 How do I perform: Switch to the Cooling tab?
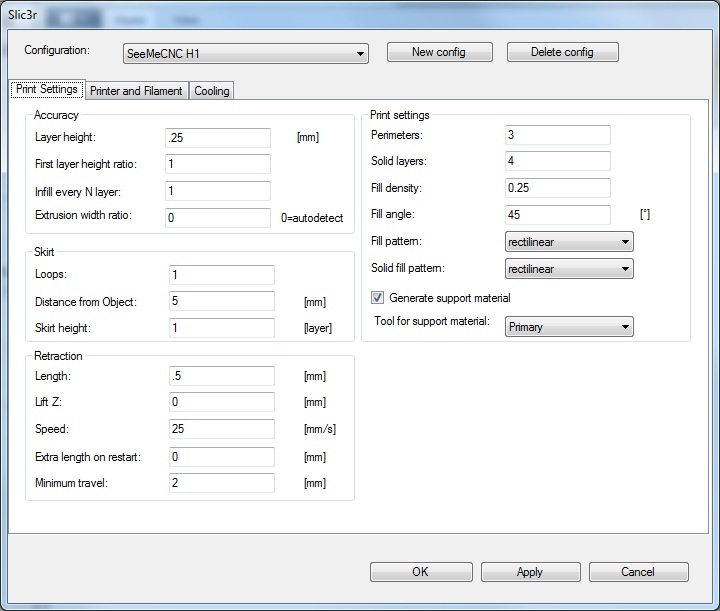pyautogui.click(x=212, y=91)
